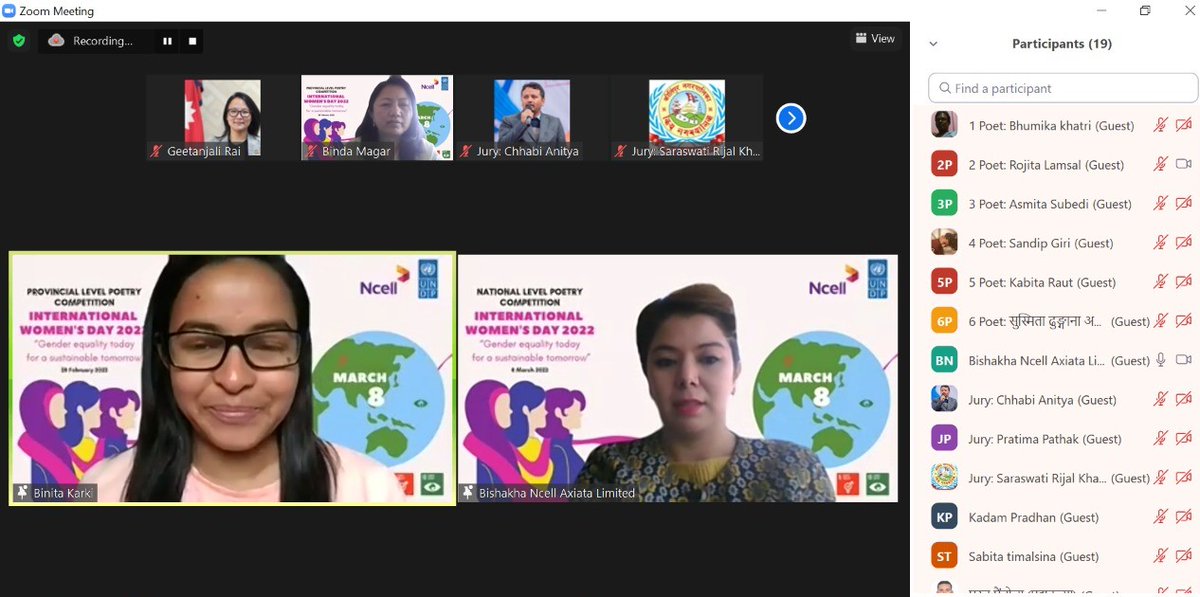Open the View layout menu
Screen dimensions: 1200x597
[x=874, y=39]
